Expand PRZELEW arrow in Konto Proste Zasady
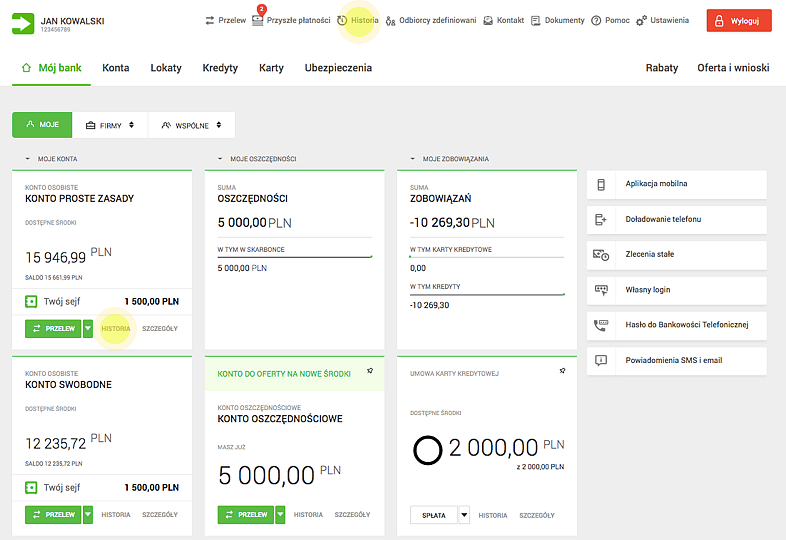This screenshot has width=786, height=540. [88, 329]
